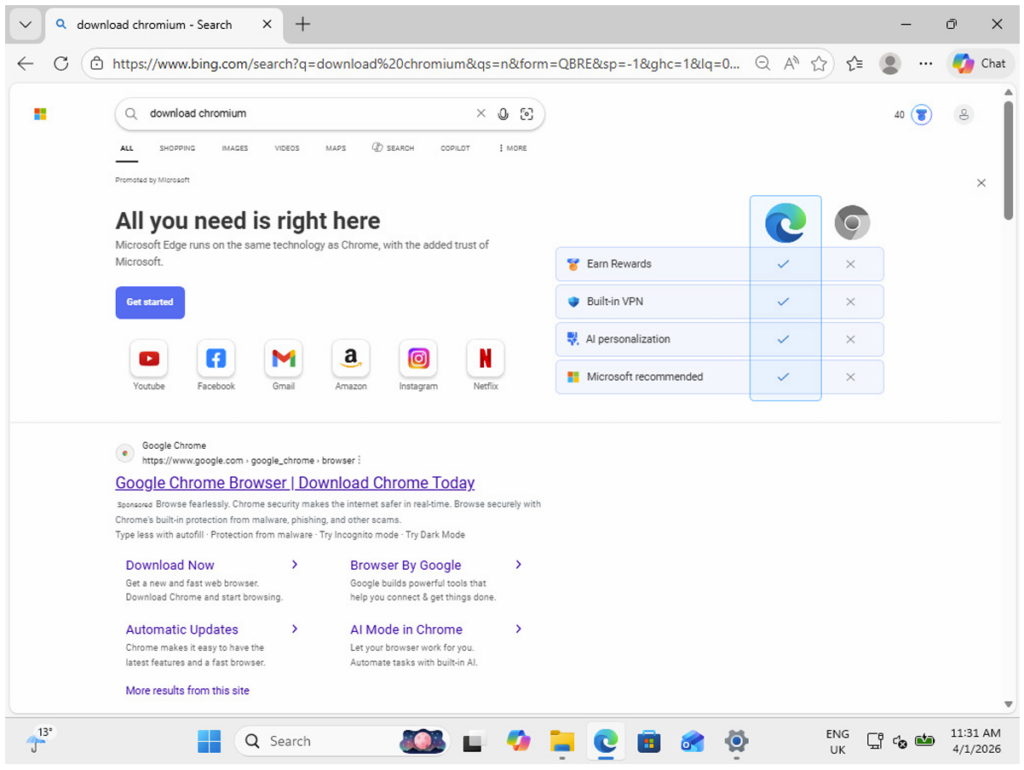The width and height of the screenshot is (1024, 770).
Task: Open the AI Mode in Chrome sitelink
Action: 406,630
